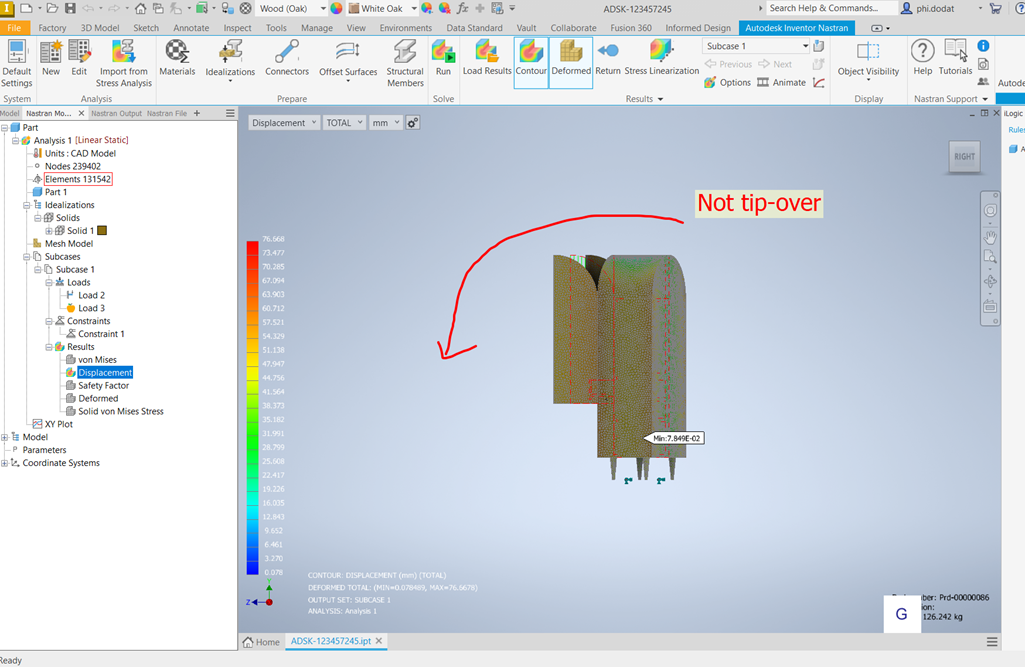Image resolution: width=1025 pixels, height=667 pixels.
Task: Add a new browser panel tab
Action: click(x=197, y=113)
